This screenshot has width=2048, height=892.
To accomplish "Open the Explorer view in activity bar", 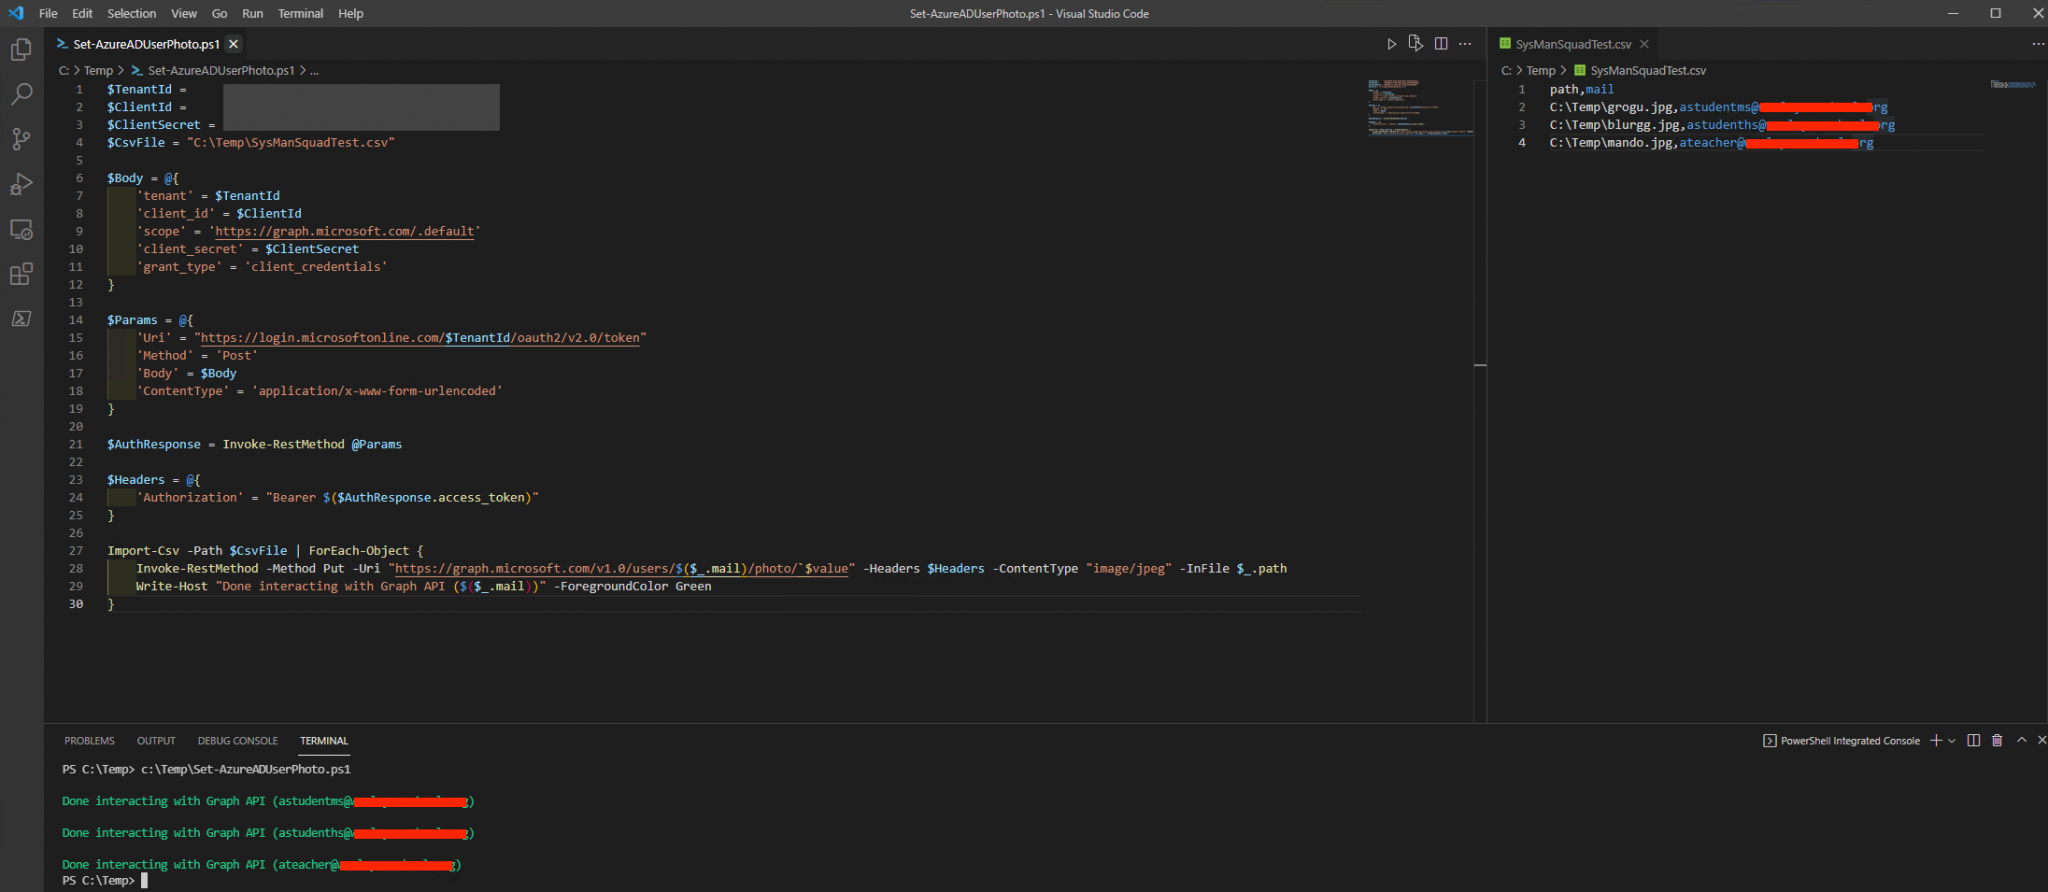I will click(x=21, y=50).
